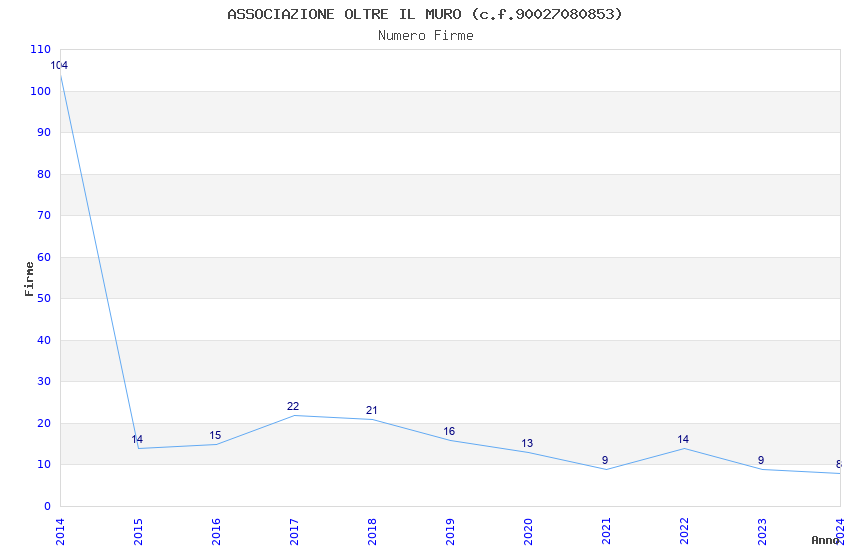Click the x-axis year 2023
Image resolution: width=850 pixels, height=550 pixels.
763,532
